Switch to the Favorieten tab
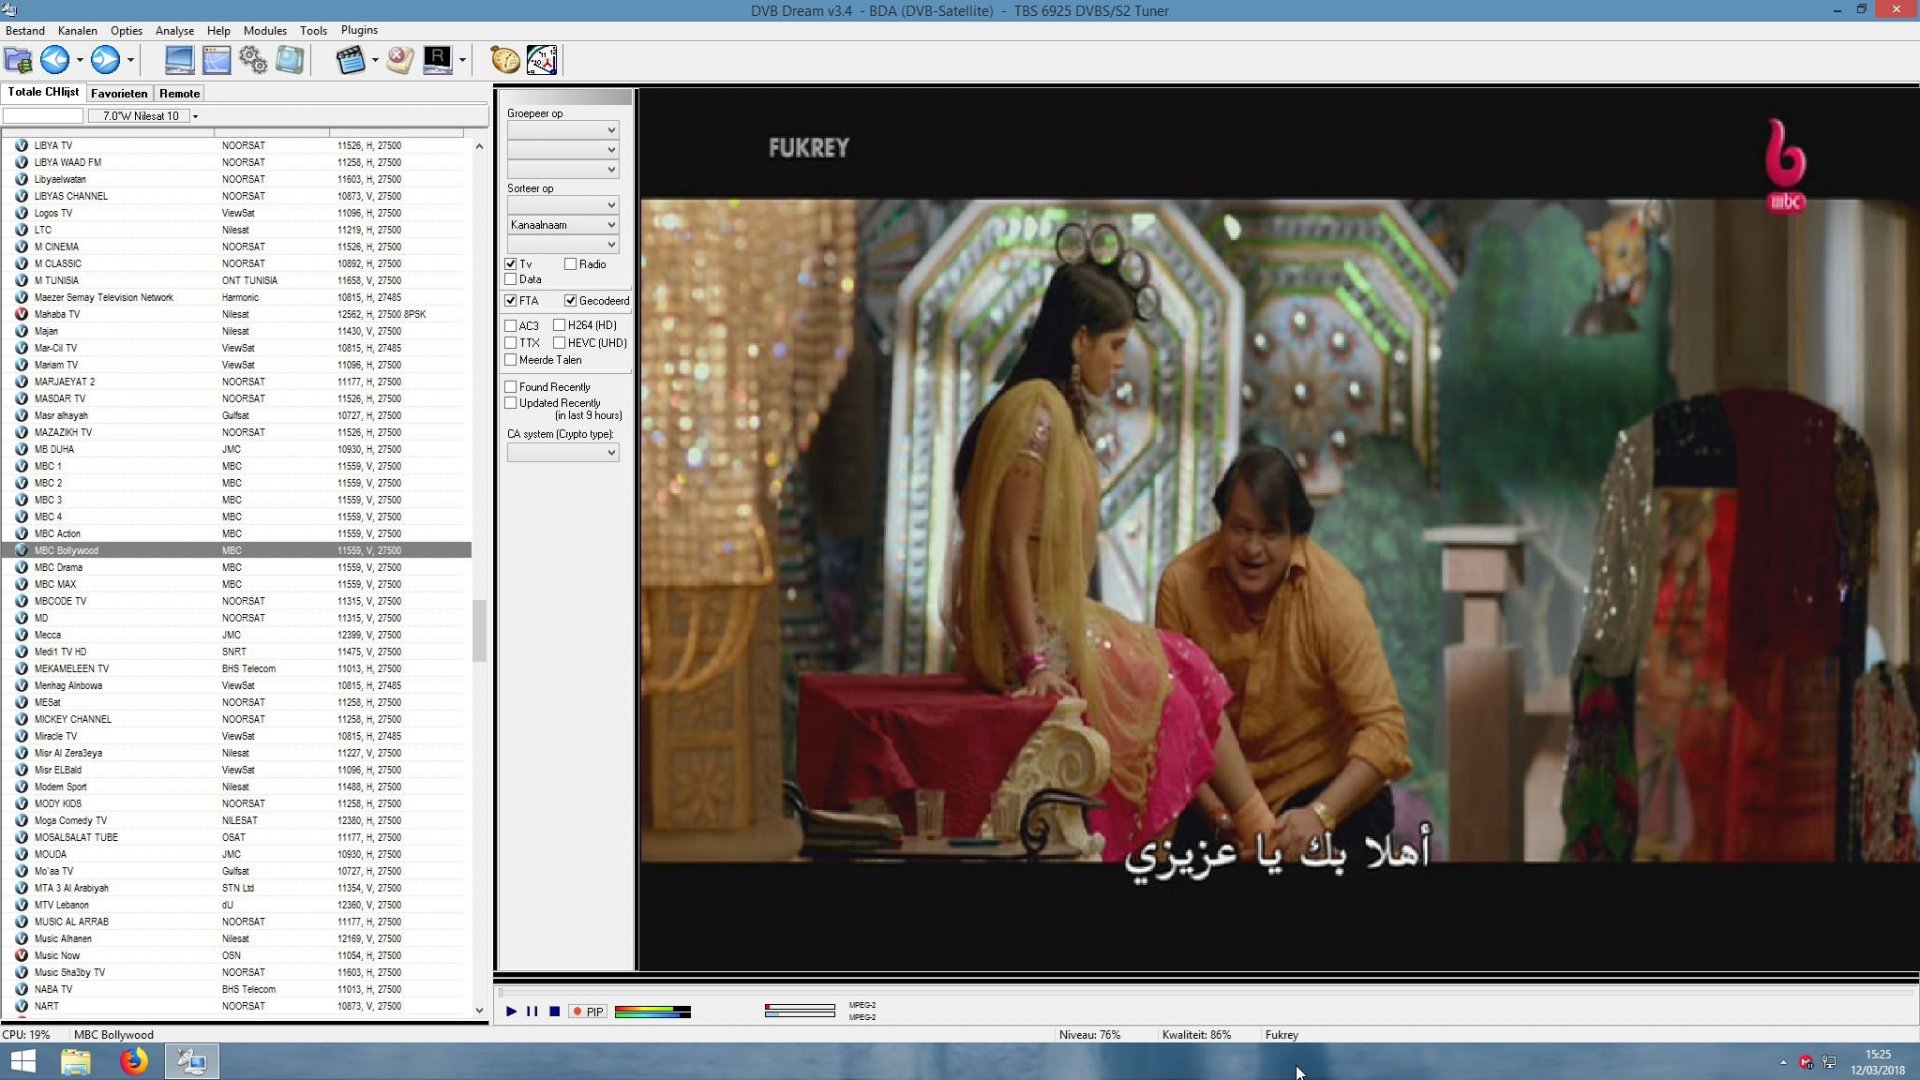The image size is (1920, 1080). (x=118, y=93)
